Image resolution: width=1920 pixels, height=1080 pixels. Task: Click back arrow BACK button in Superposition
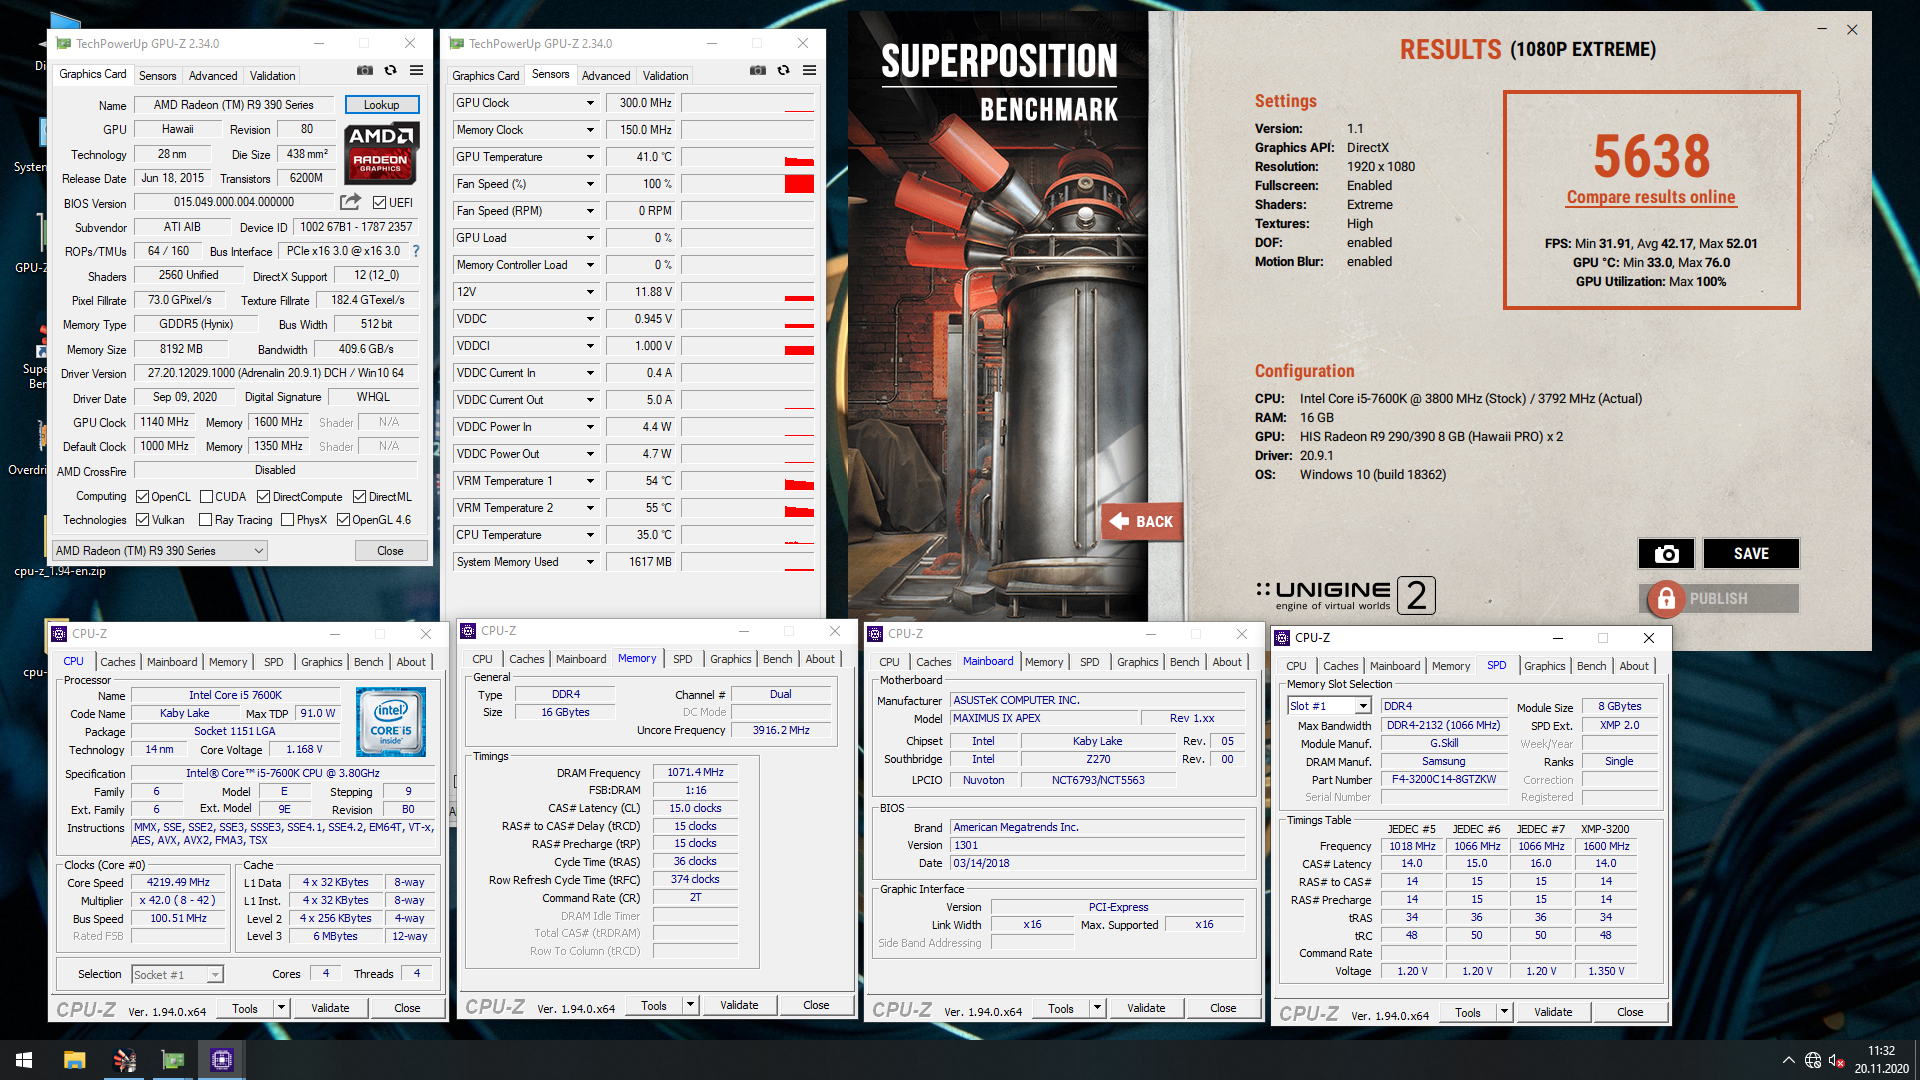coord(1142,521)
